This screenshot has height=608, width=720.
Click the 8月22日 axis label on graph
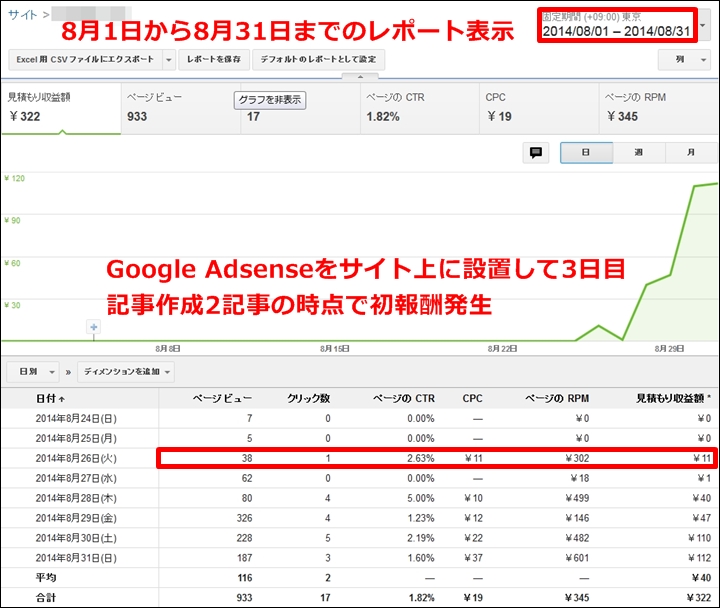[x=502, y=349]
